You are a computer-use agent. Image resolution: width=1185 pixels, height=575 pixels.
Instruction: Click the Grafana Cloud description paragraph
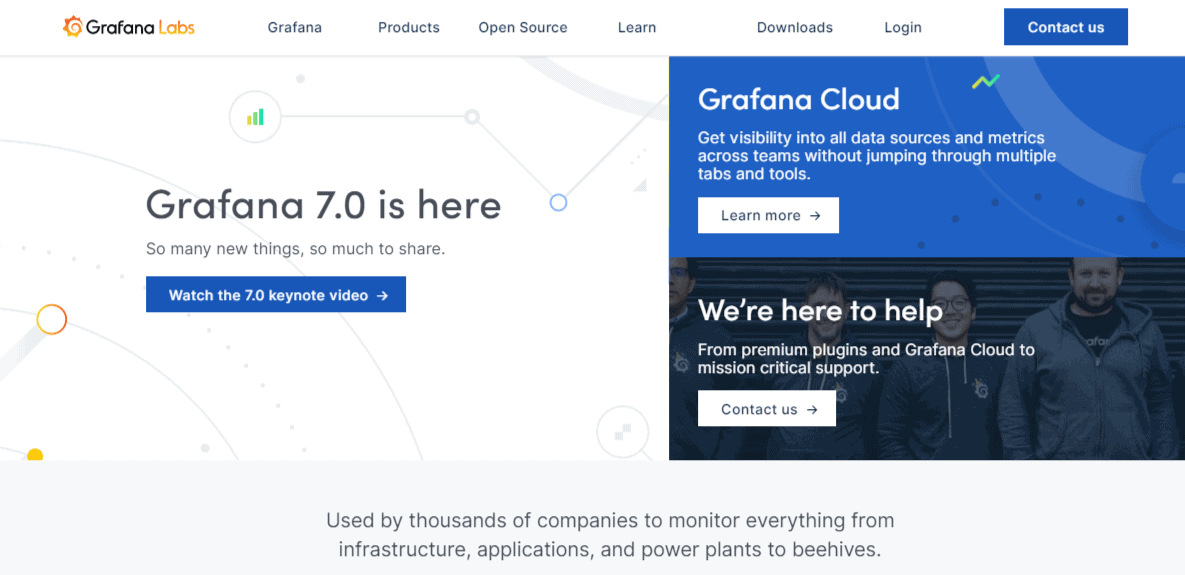pyautogui.click(x=877, y=156)
